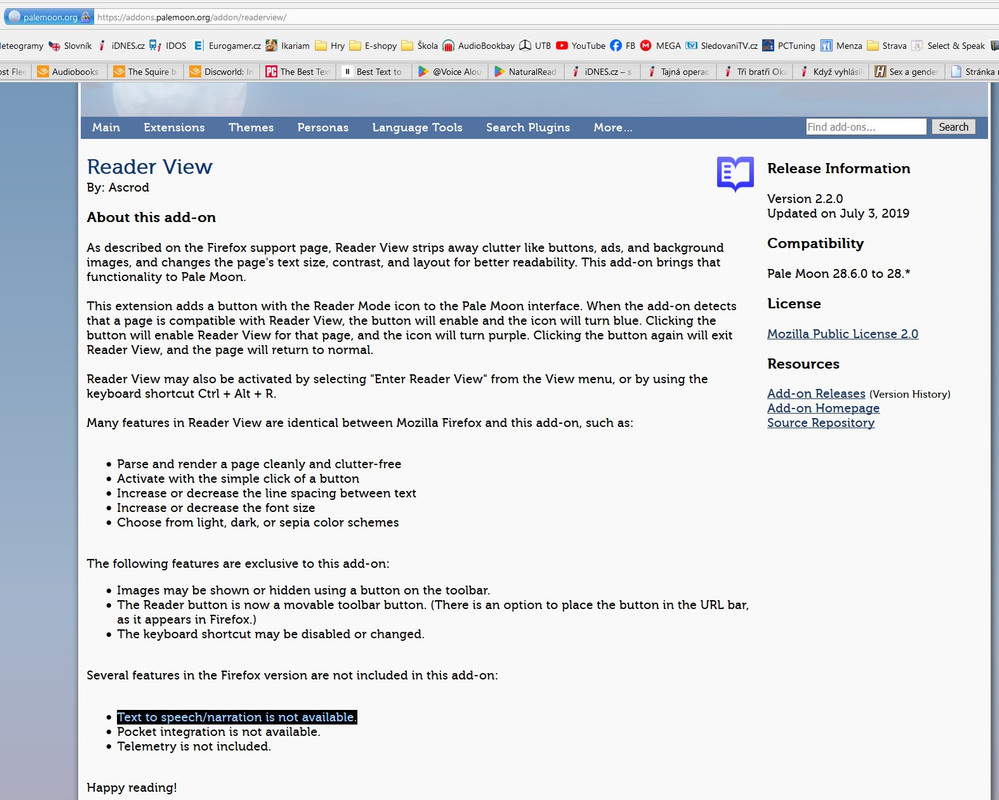Switch to the @Voice Aloud tab
999x800 pixels.
pos(450,71)
